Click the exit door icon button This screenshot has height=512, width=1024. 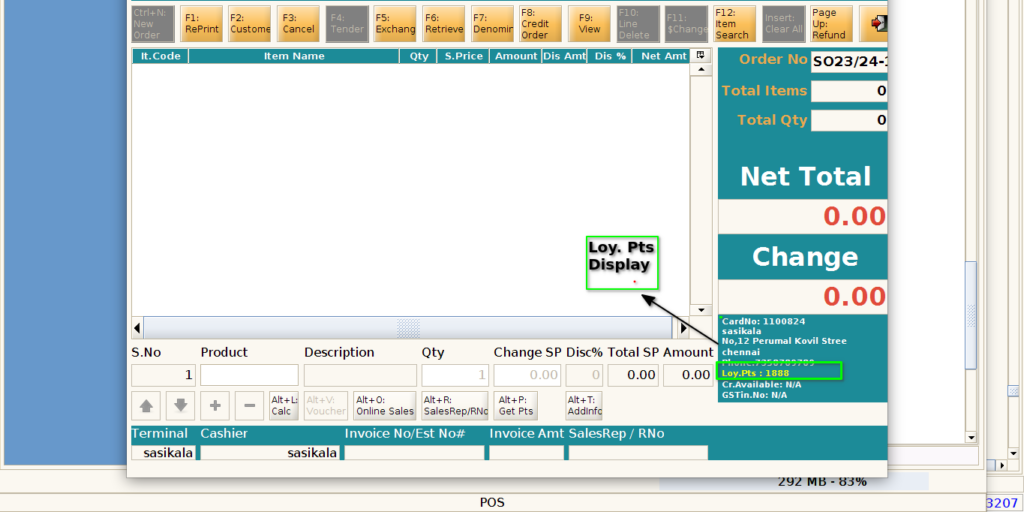pyautogui.click(x=874, y=24)
